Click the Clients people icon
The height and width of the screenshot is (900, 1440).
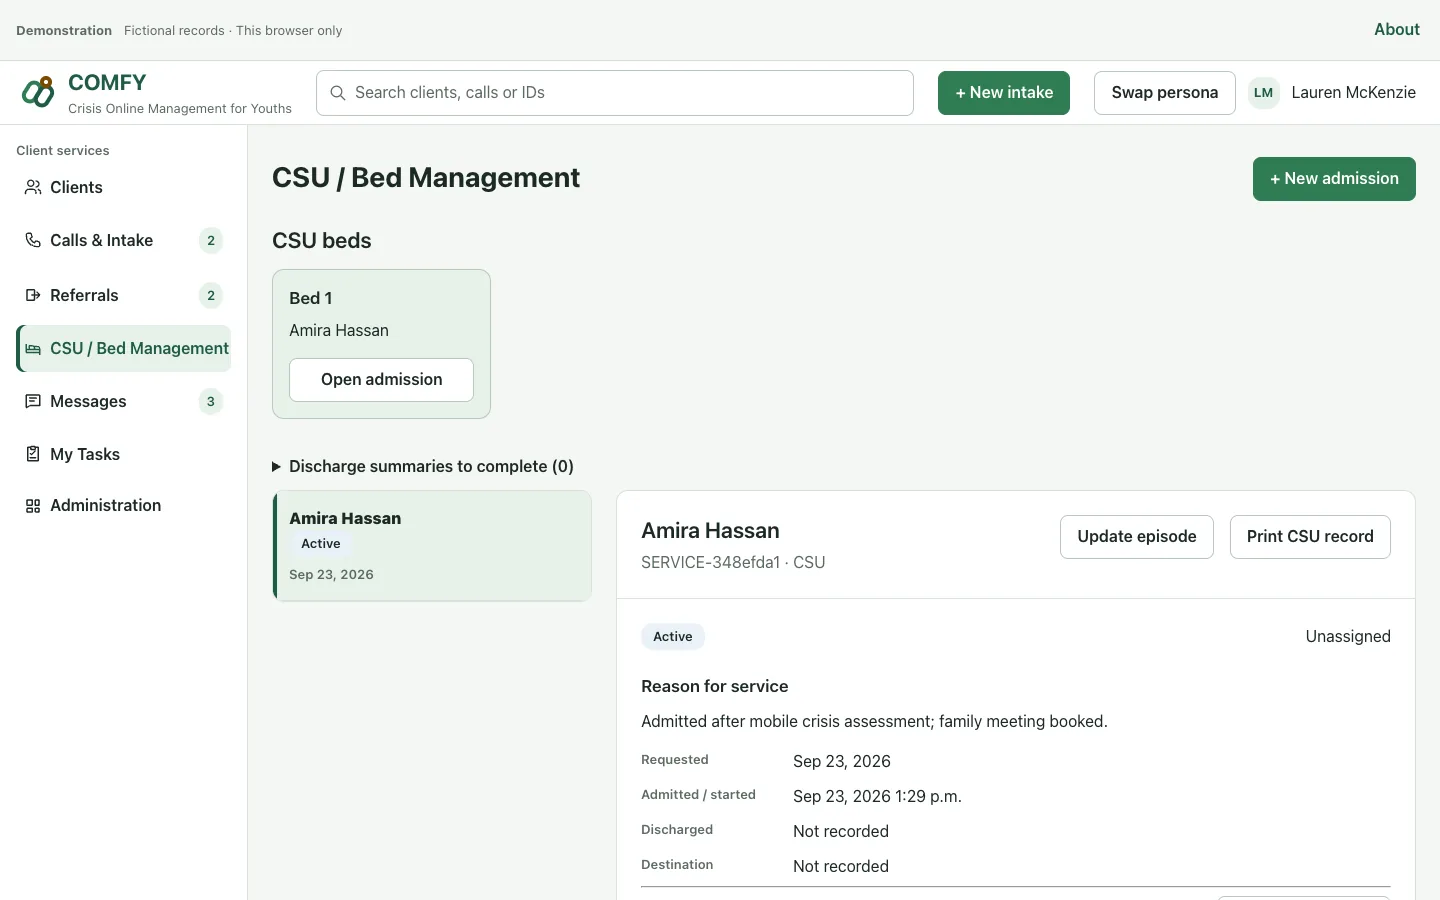33,187
